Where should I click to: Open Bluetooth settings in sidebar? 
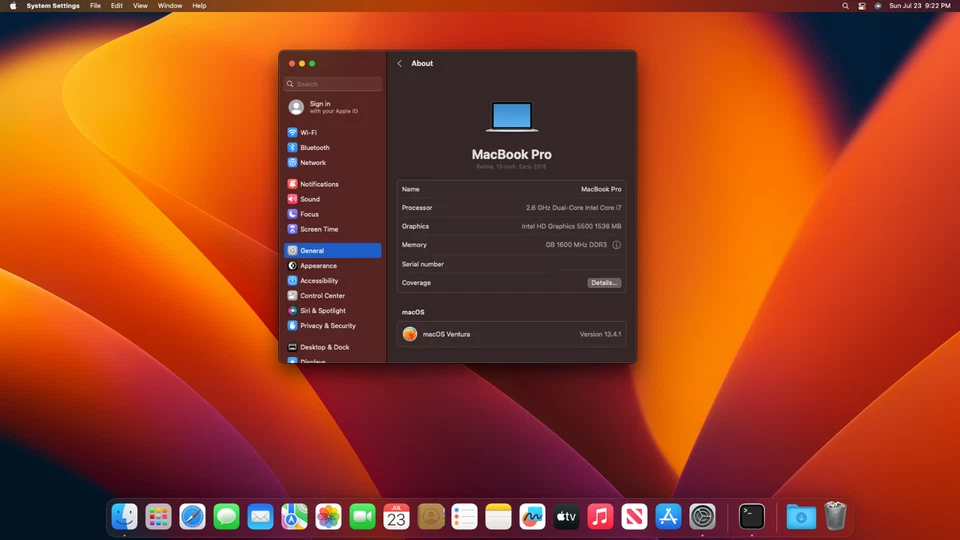[332, 148]
